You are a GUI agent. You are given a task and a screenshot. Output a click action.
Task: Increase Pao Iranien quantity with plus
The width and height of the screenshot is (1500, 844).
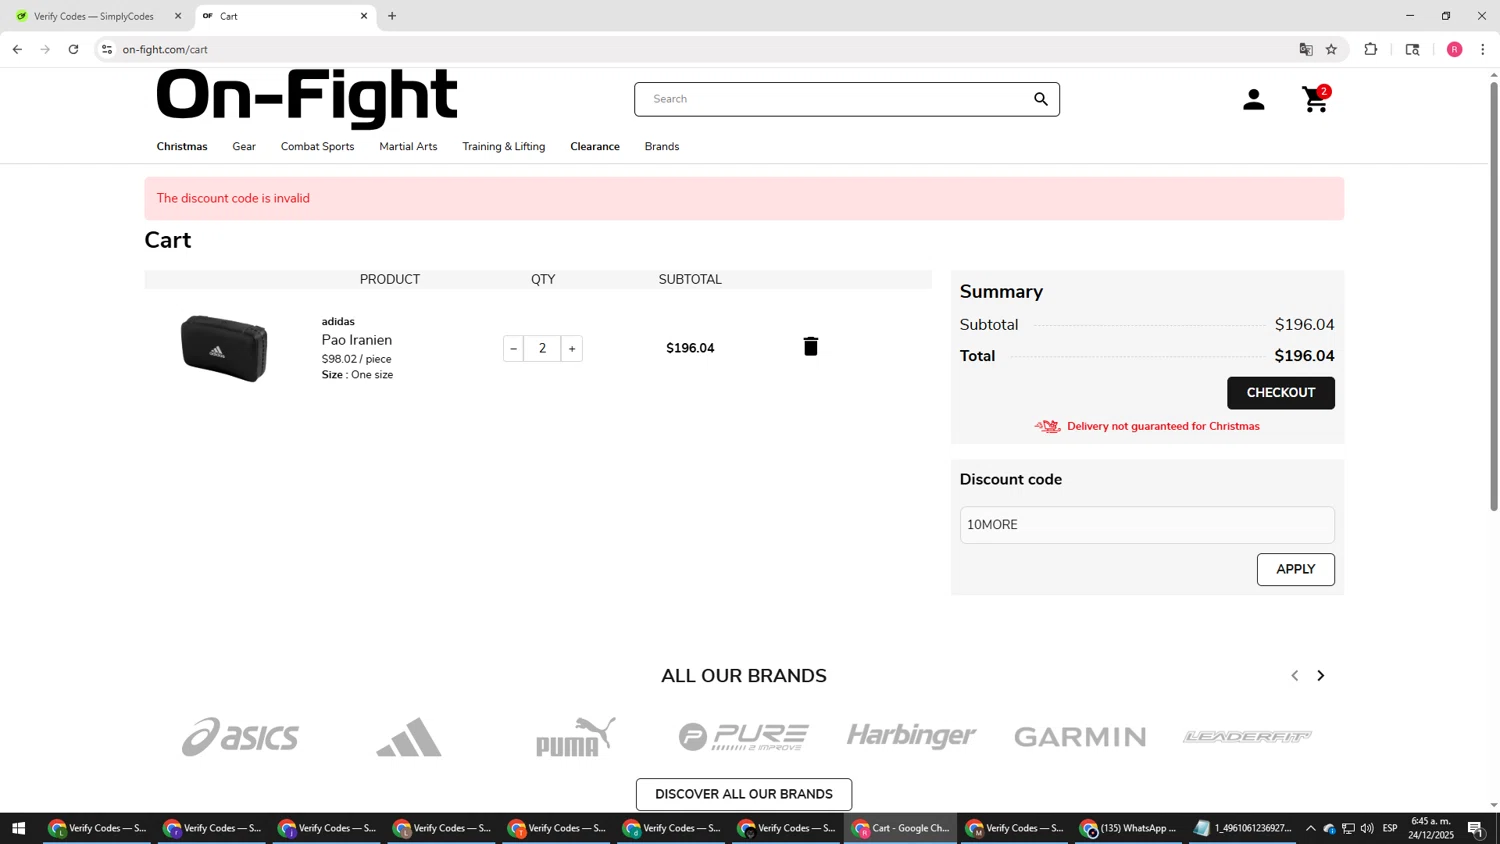(572, 348)
